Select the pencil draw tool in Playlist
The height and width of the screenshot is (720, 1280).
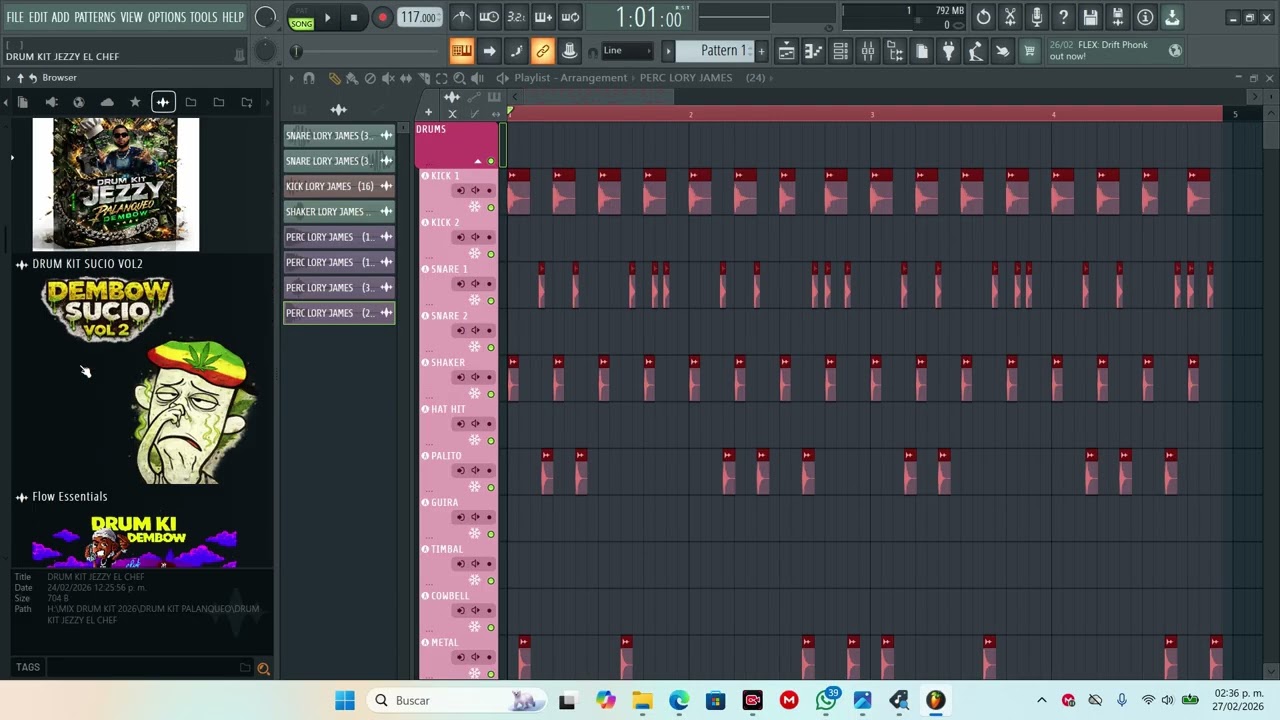(x=334, y=78)
